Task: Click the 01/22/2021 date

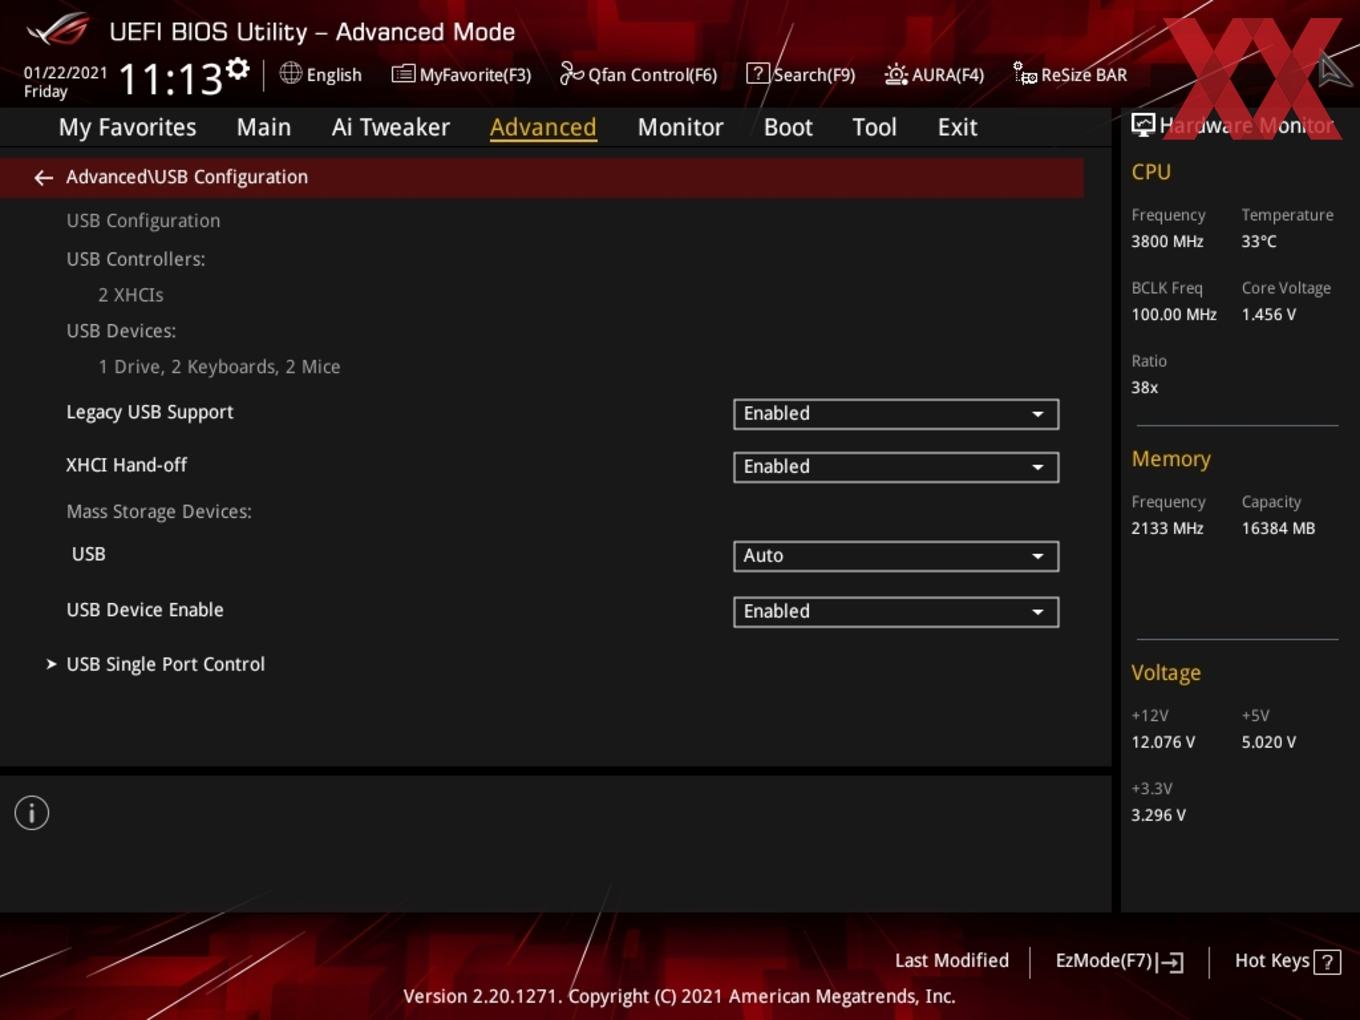Action: pos(65,73)
